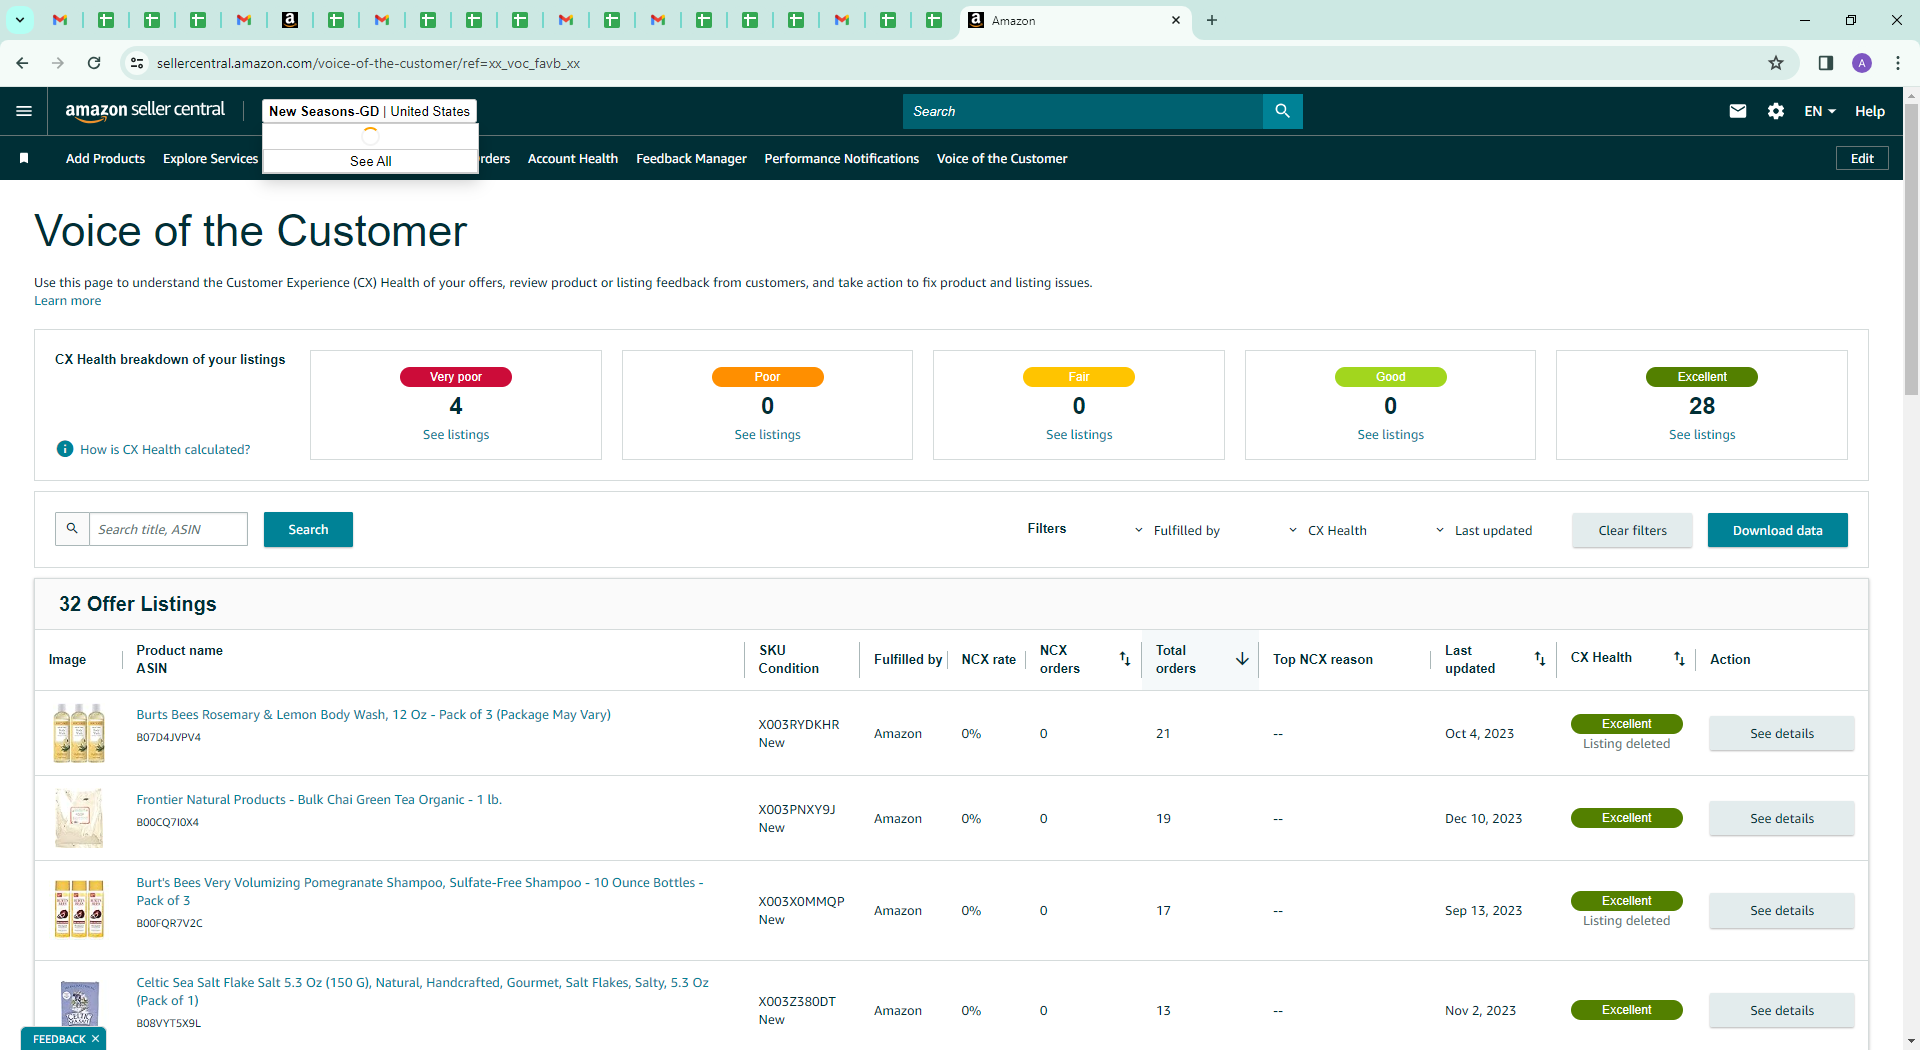This screenshot has height=1050, width=1920.
Task: Sort by Total orders using the down arrow
Action: [x=1242, y=659]
